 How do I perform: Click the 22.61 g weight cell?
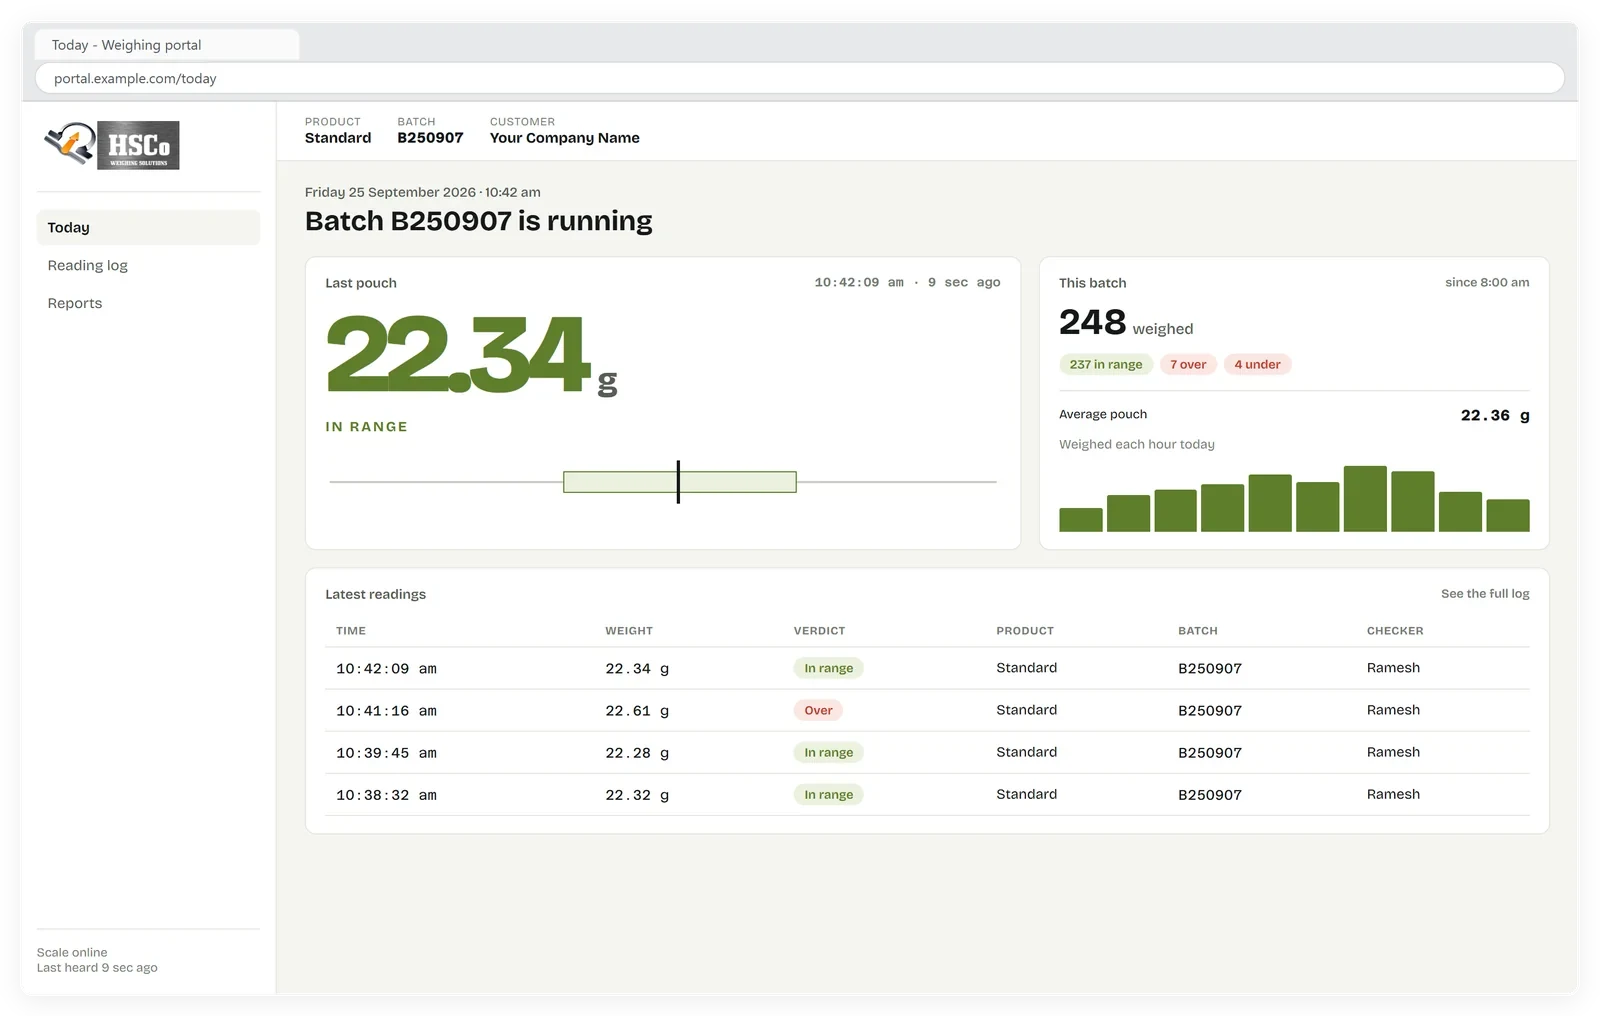(x=637, y=711)
